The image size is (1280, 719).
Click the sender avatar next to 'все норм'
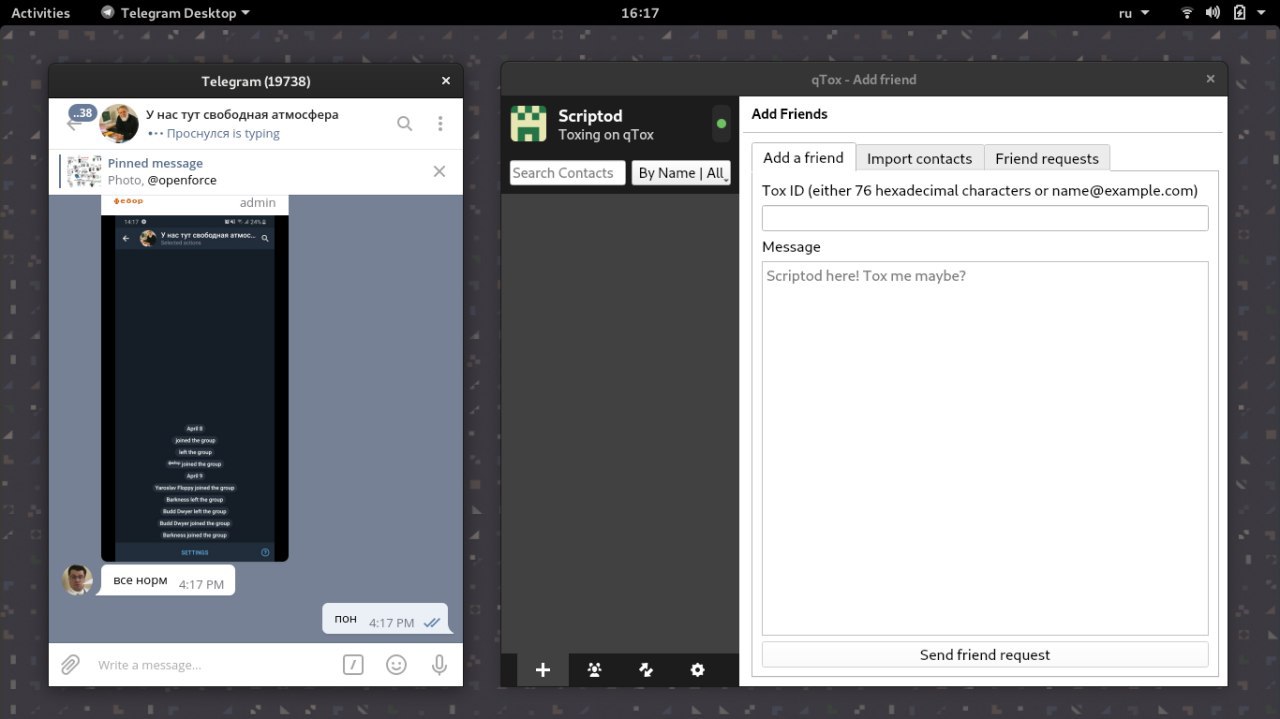click(x=77, y=579)
